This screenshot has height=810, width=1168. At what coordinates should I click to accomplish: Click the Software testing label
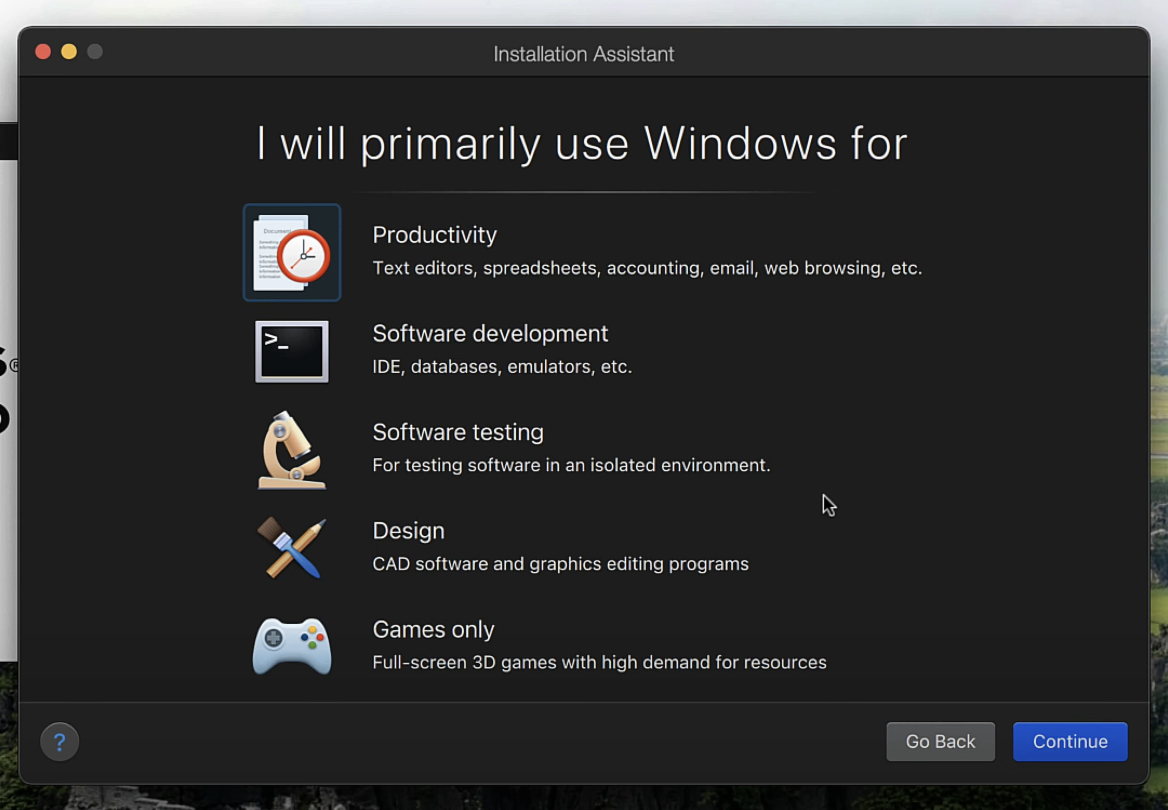click(x=458, y=432)
